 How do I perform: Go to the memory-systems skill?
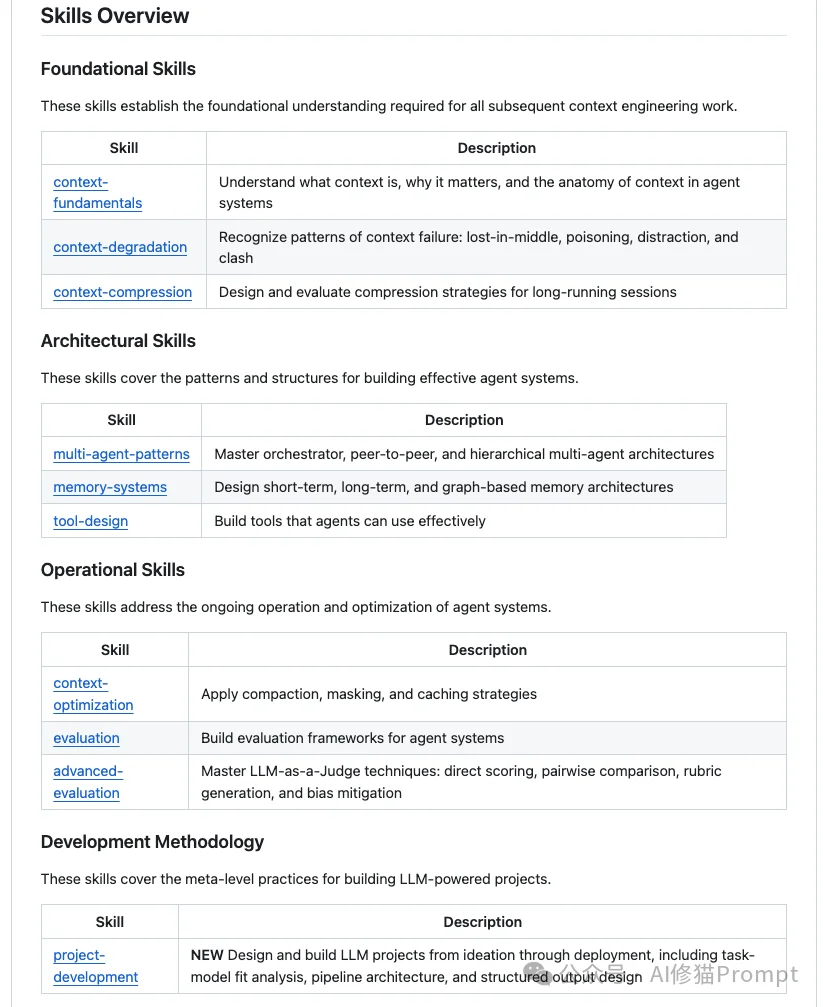110,487
